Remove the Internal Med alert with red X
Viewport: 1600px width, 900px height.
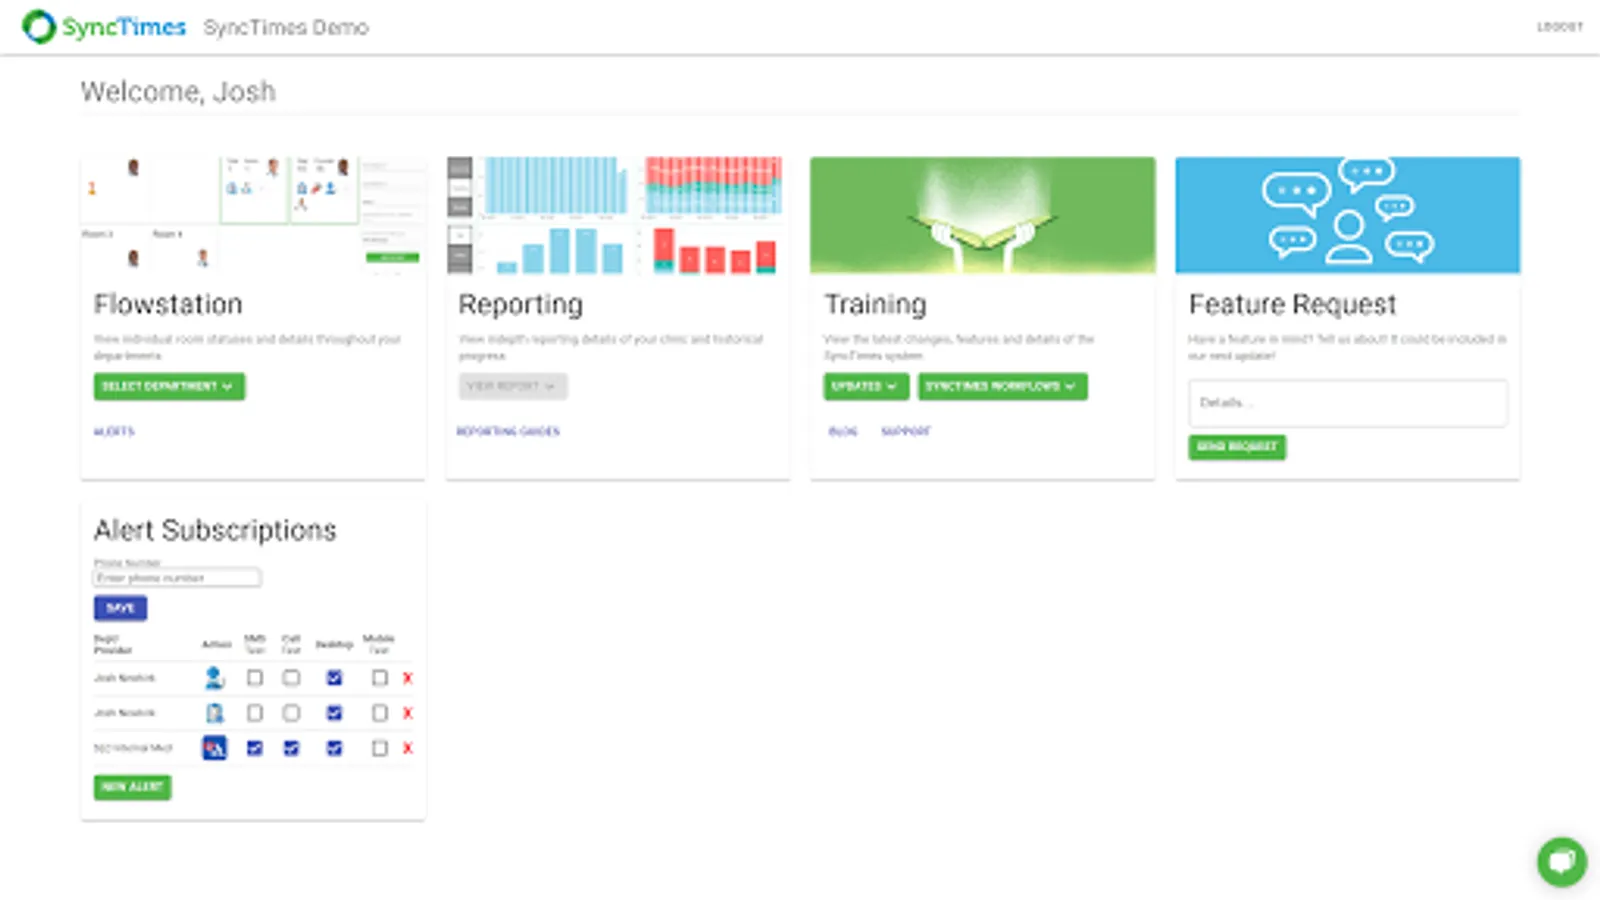pyautogui.click(x=407, y=748)
